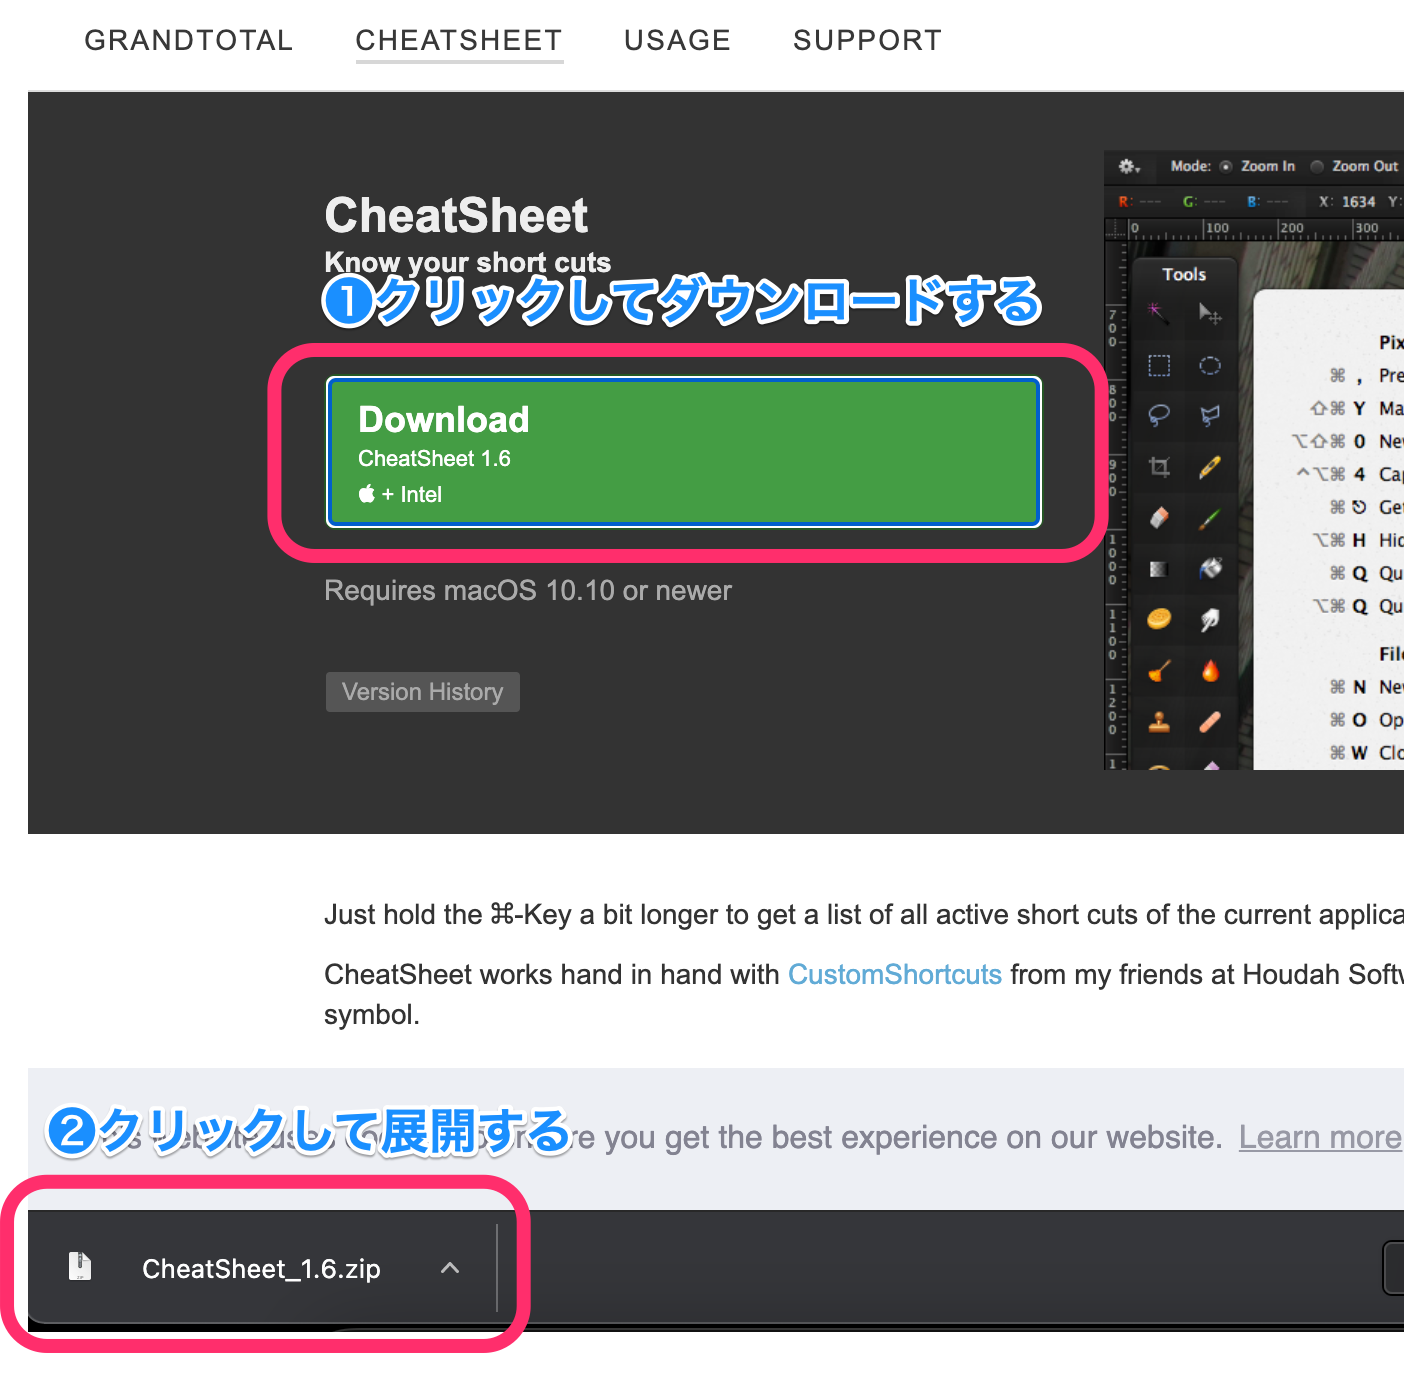This screenshot has height=1394, width=1404.
Task: Activate the Clone Stamp tool
Action: click(1159, 721)
